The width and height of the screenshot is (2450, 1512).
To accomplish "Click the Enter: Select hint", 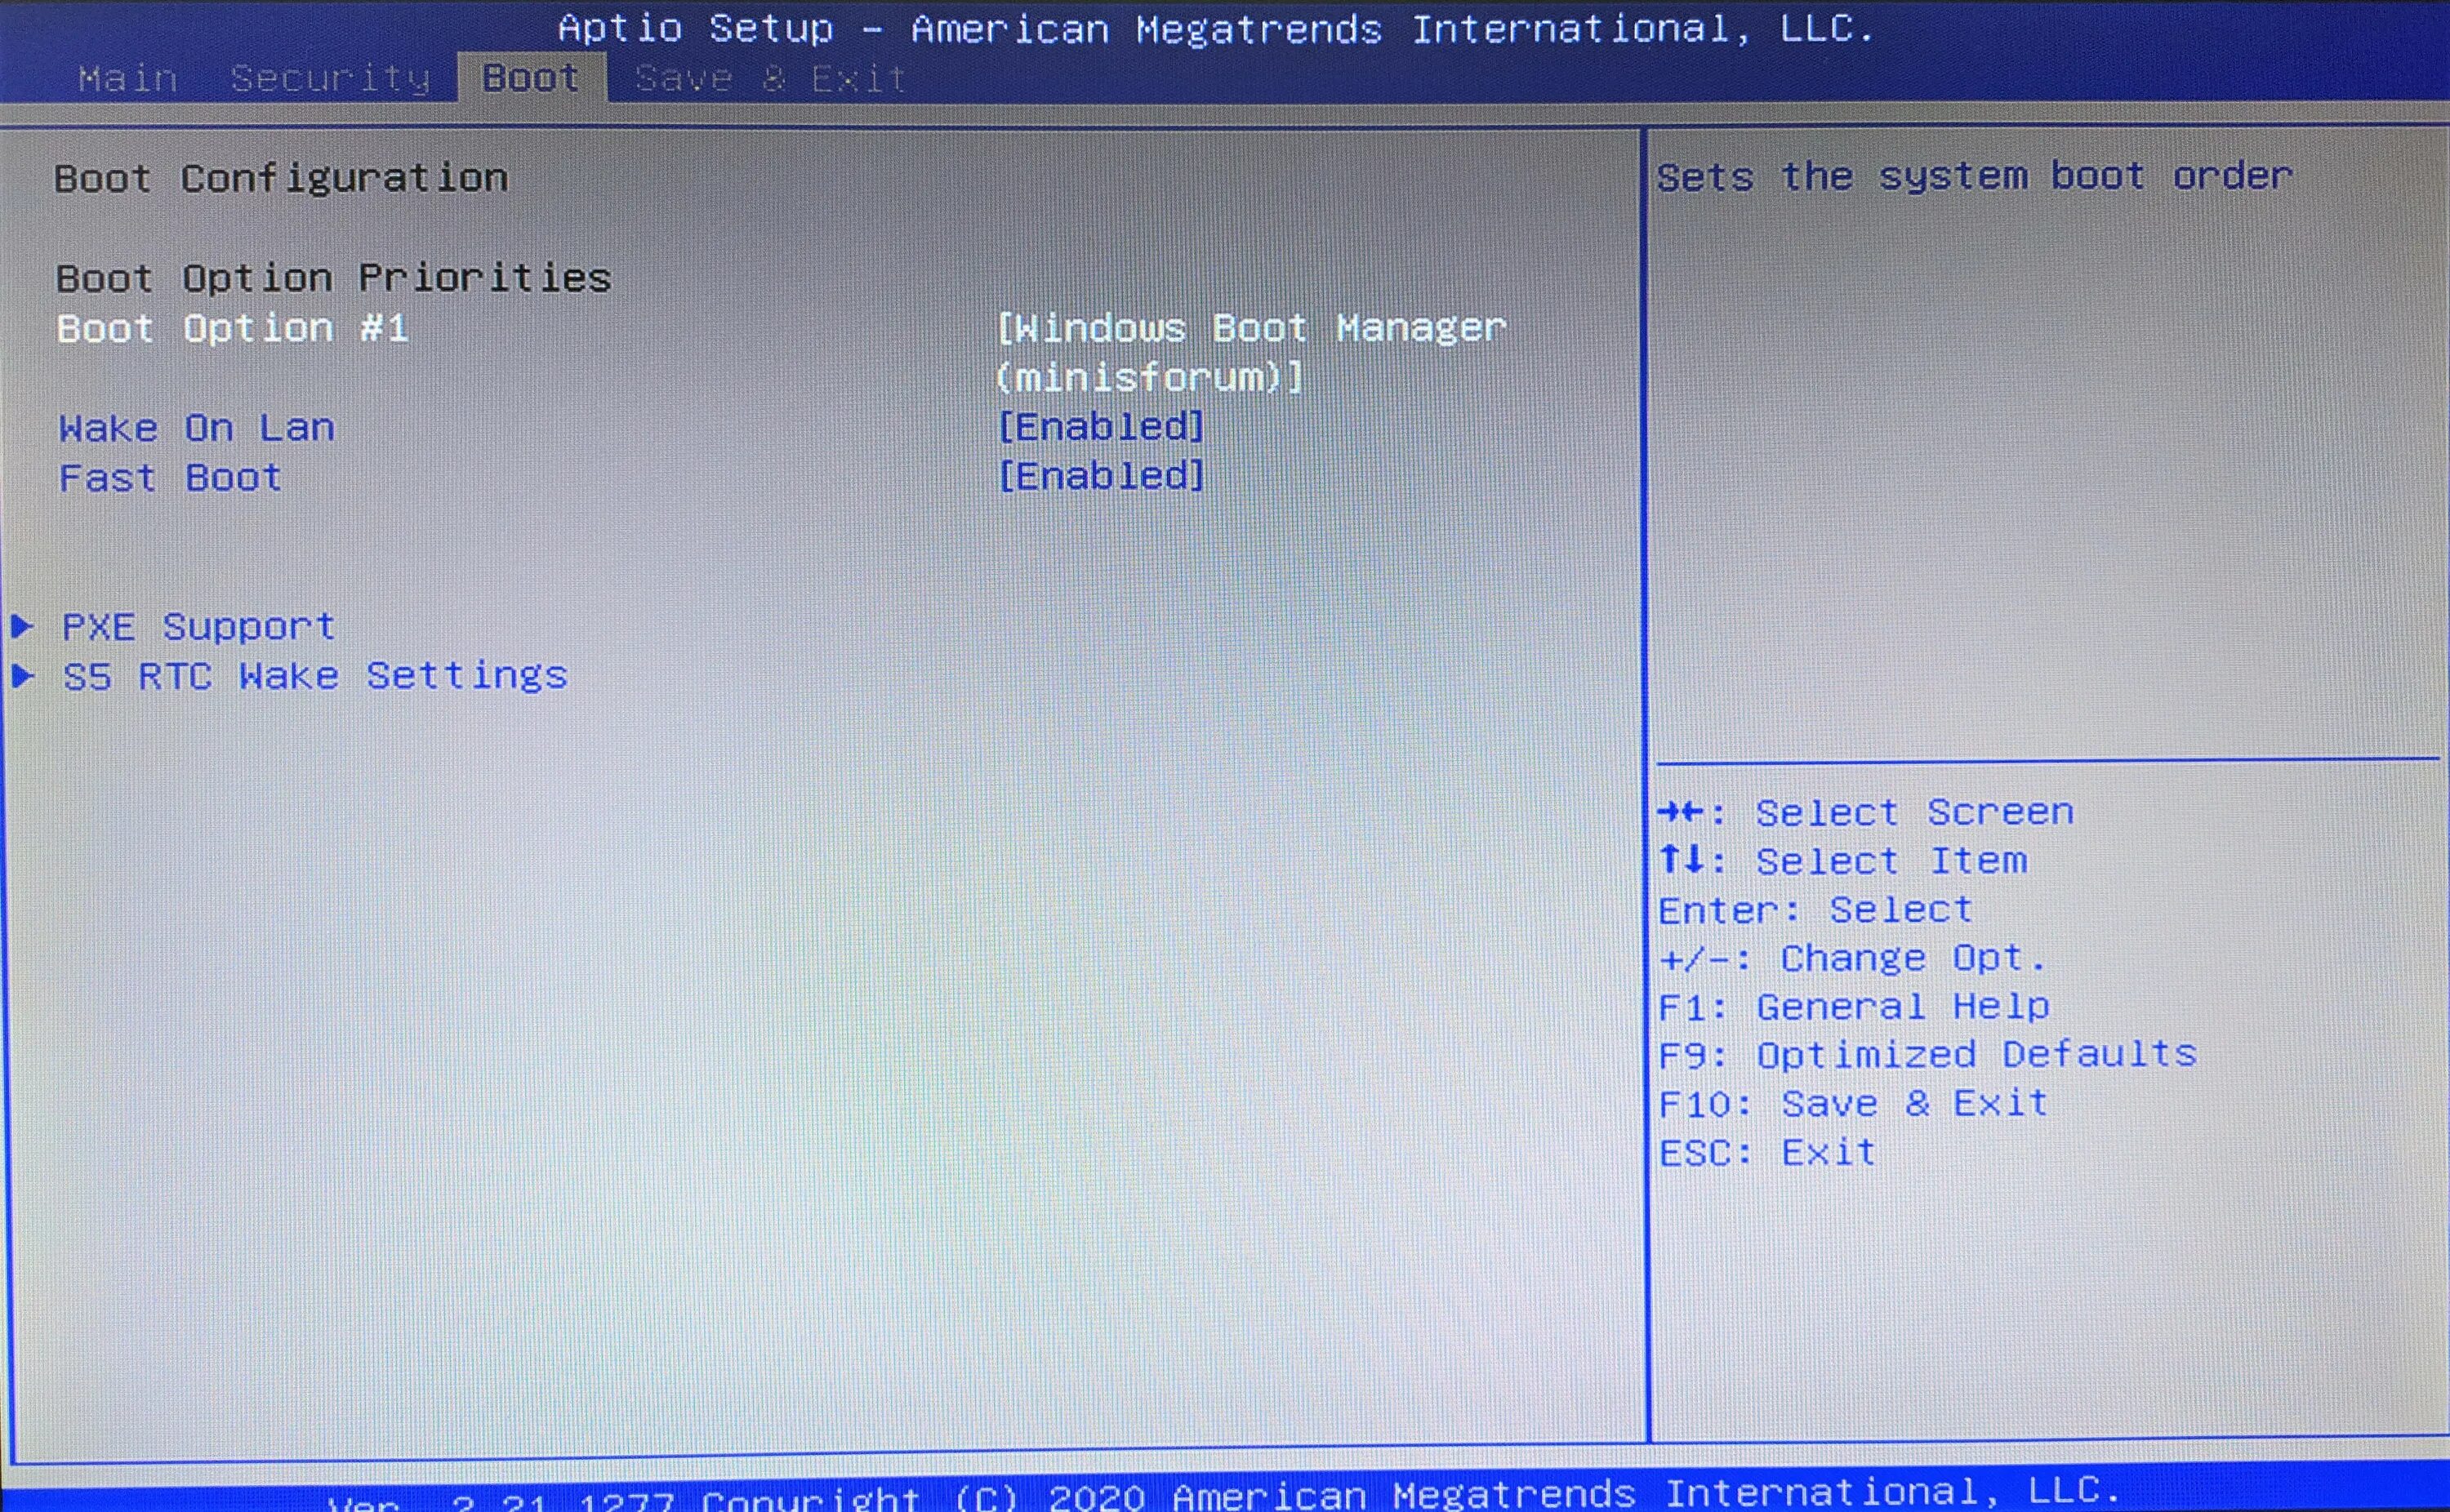I will [1816, 910].
